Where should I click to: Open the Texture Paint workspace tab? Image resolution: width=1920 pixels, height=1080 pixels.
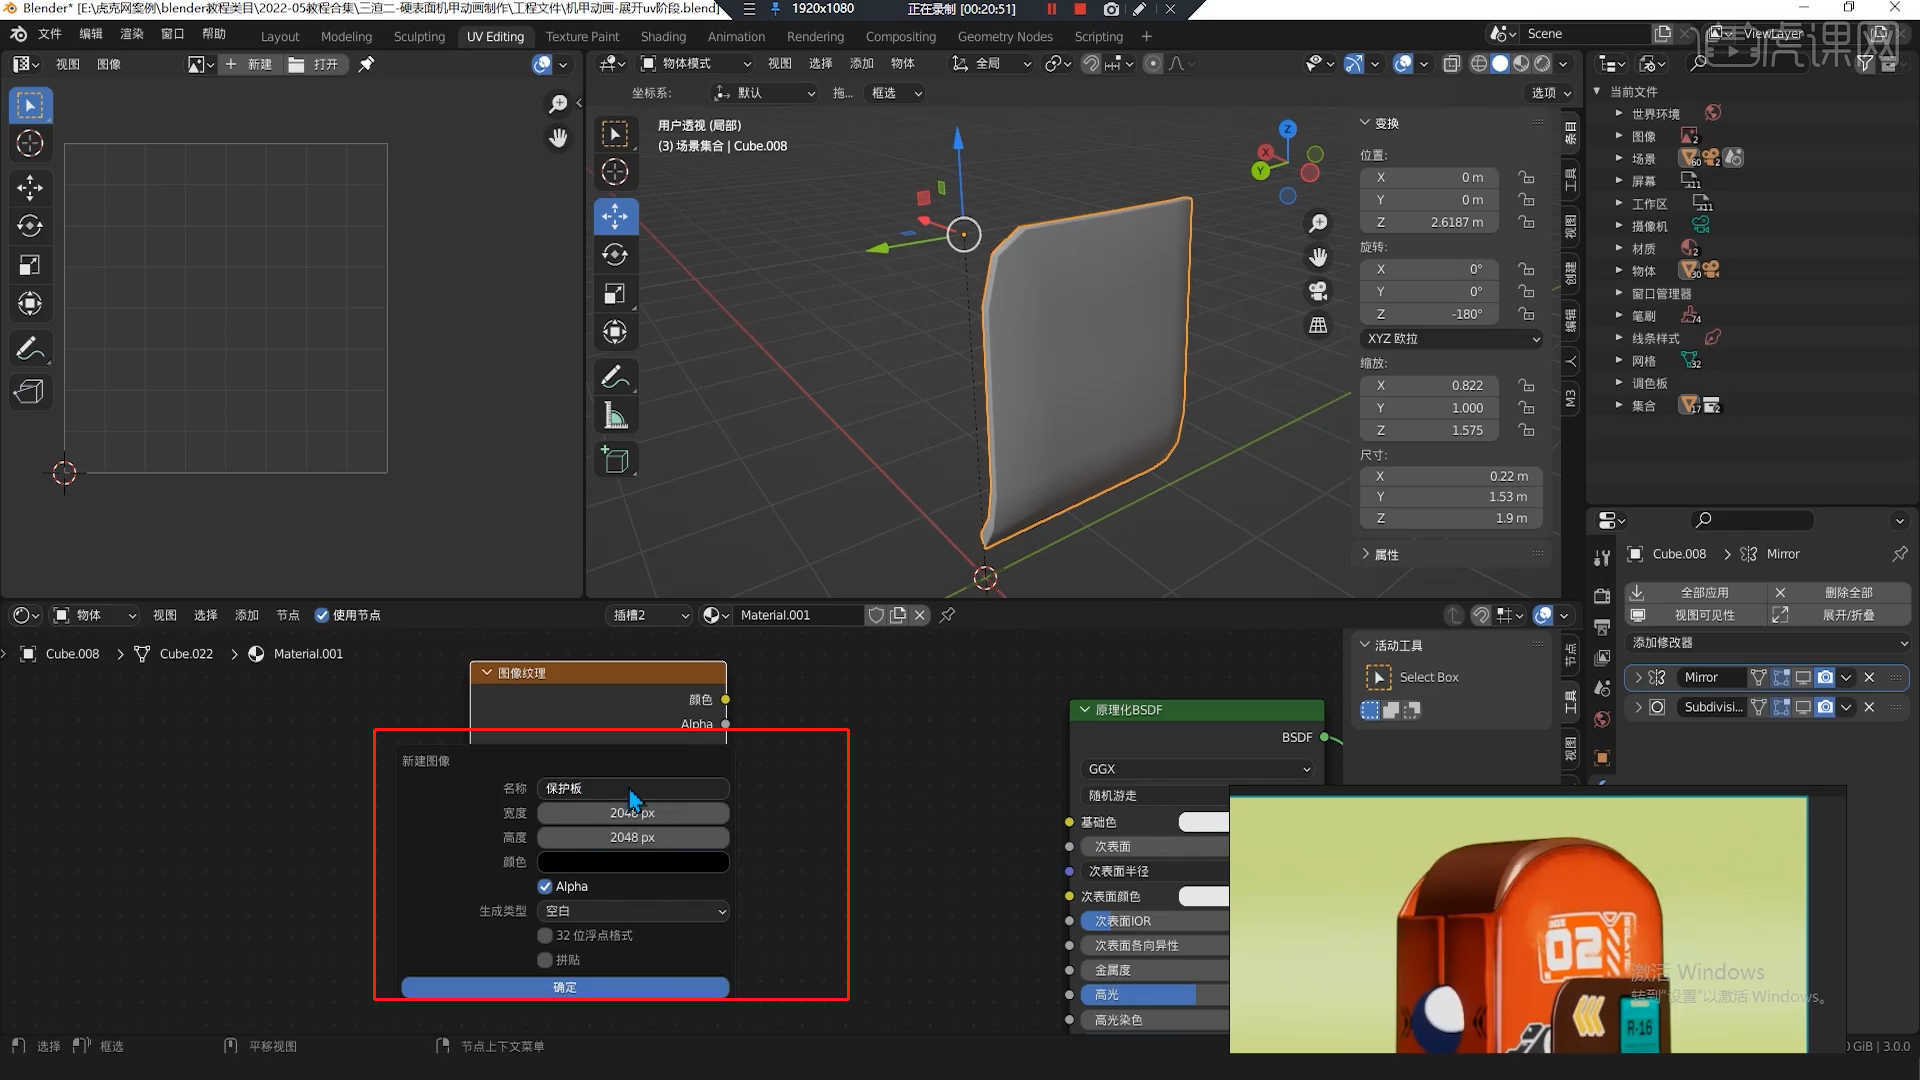(x=582, y=36)
